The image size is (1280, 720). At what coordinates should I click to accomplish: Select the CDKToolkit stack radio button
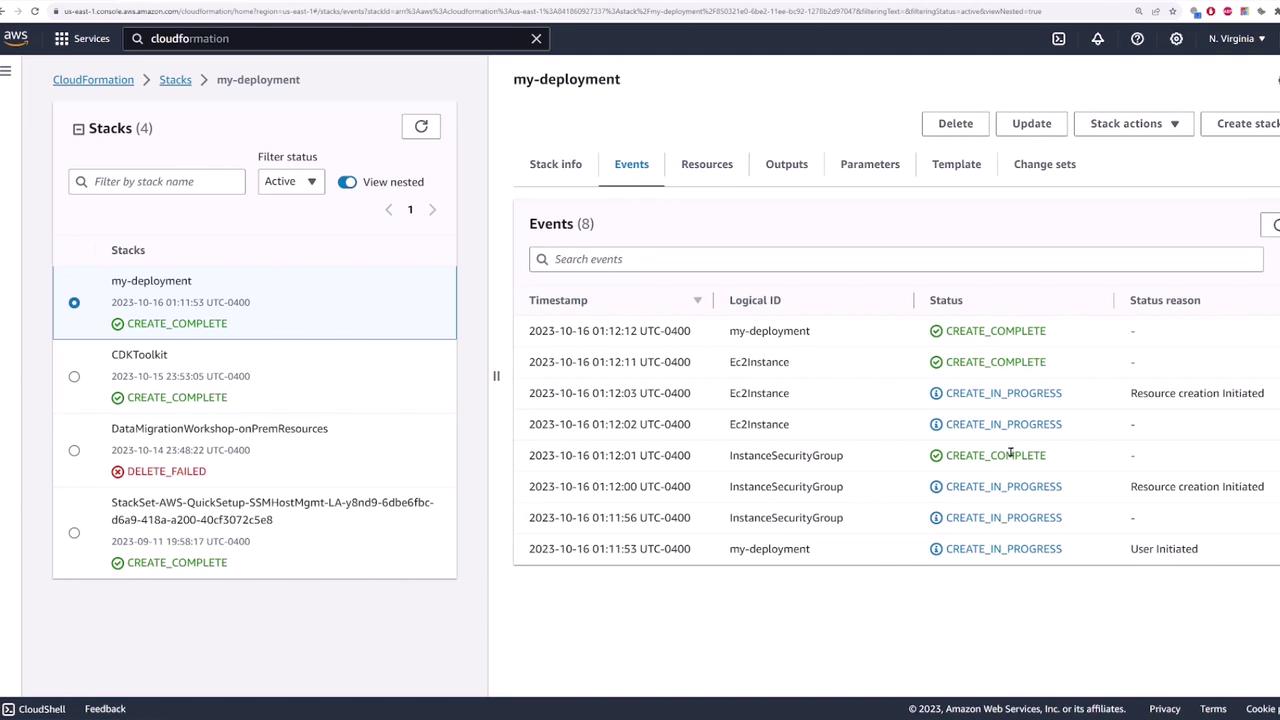click(74, 376)
